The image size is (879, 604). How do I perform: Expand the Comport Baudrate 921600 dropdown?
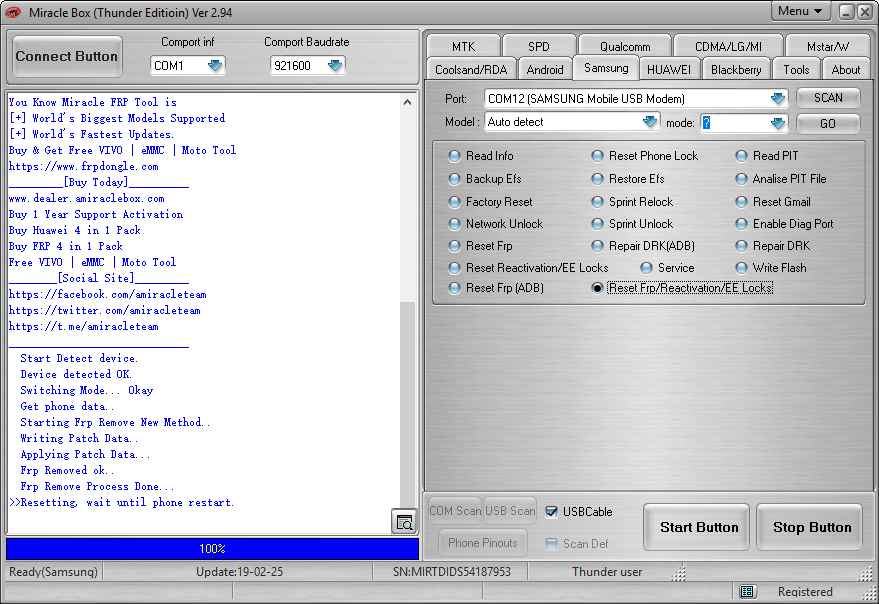335,66
